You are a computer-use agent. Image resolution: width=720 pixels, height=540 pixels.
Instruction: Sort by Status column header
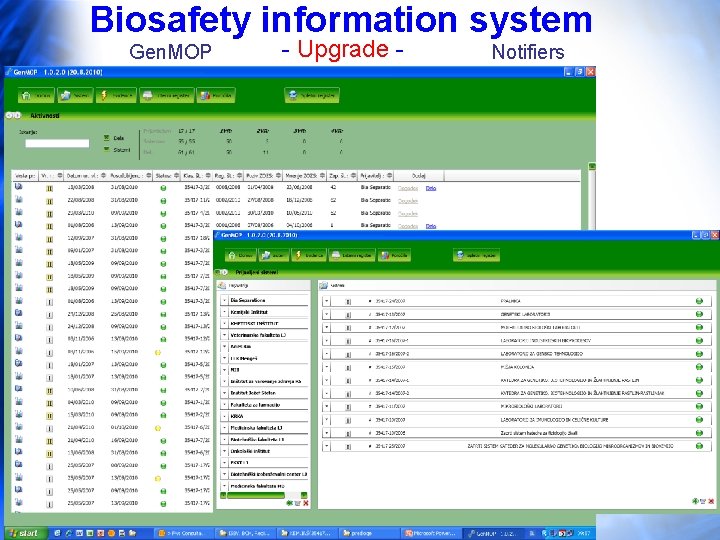point(167,175)
